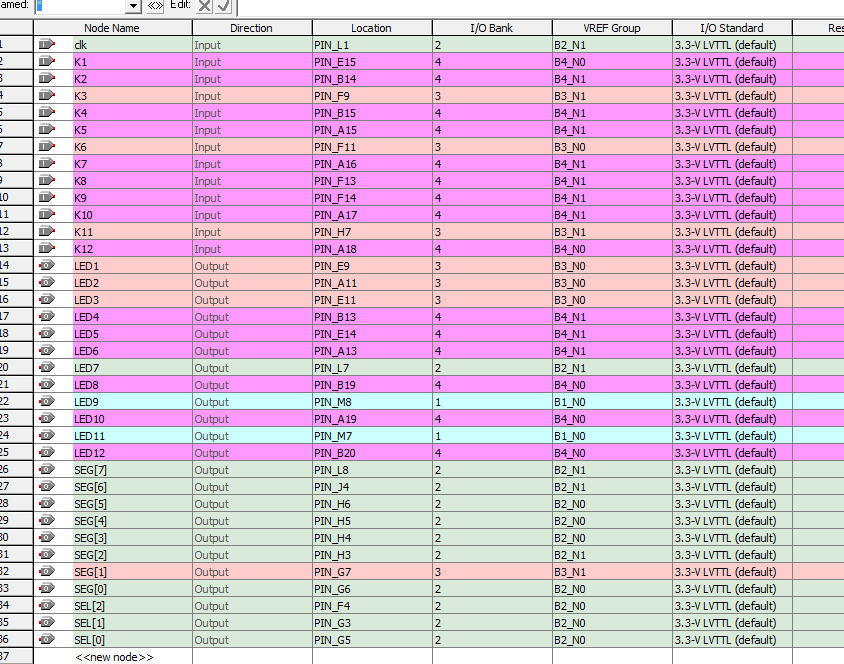Click the output pin icon for SEG[1]
The image size is (844, 664).
[47, 571]
